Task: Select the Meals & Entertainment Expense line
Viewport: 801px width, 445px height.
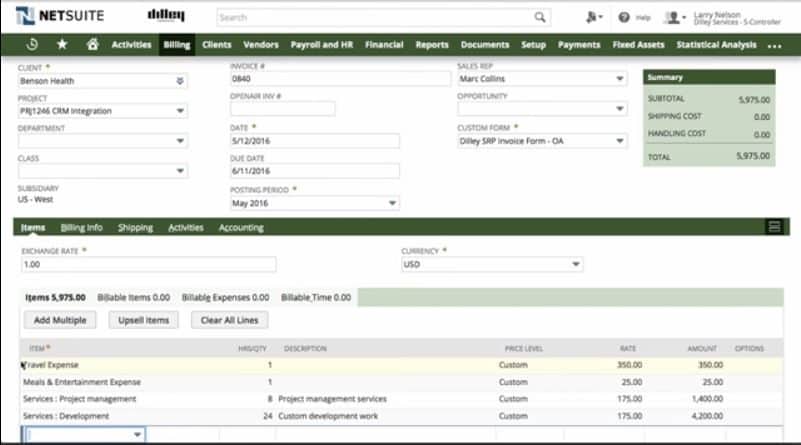Action: coord(401,382)
